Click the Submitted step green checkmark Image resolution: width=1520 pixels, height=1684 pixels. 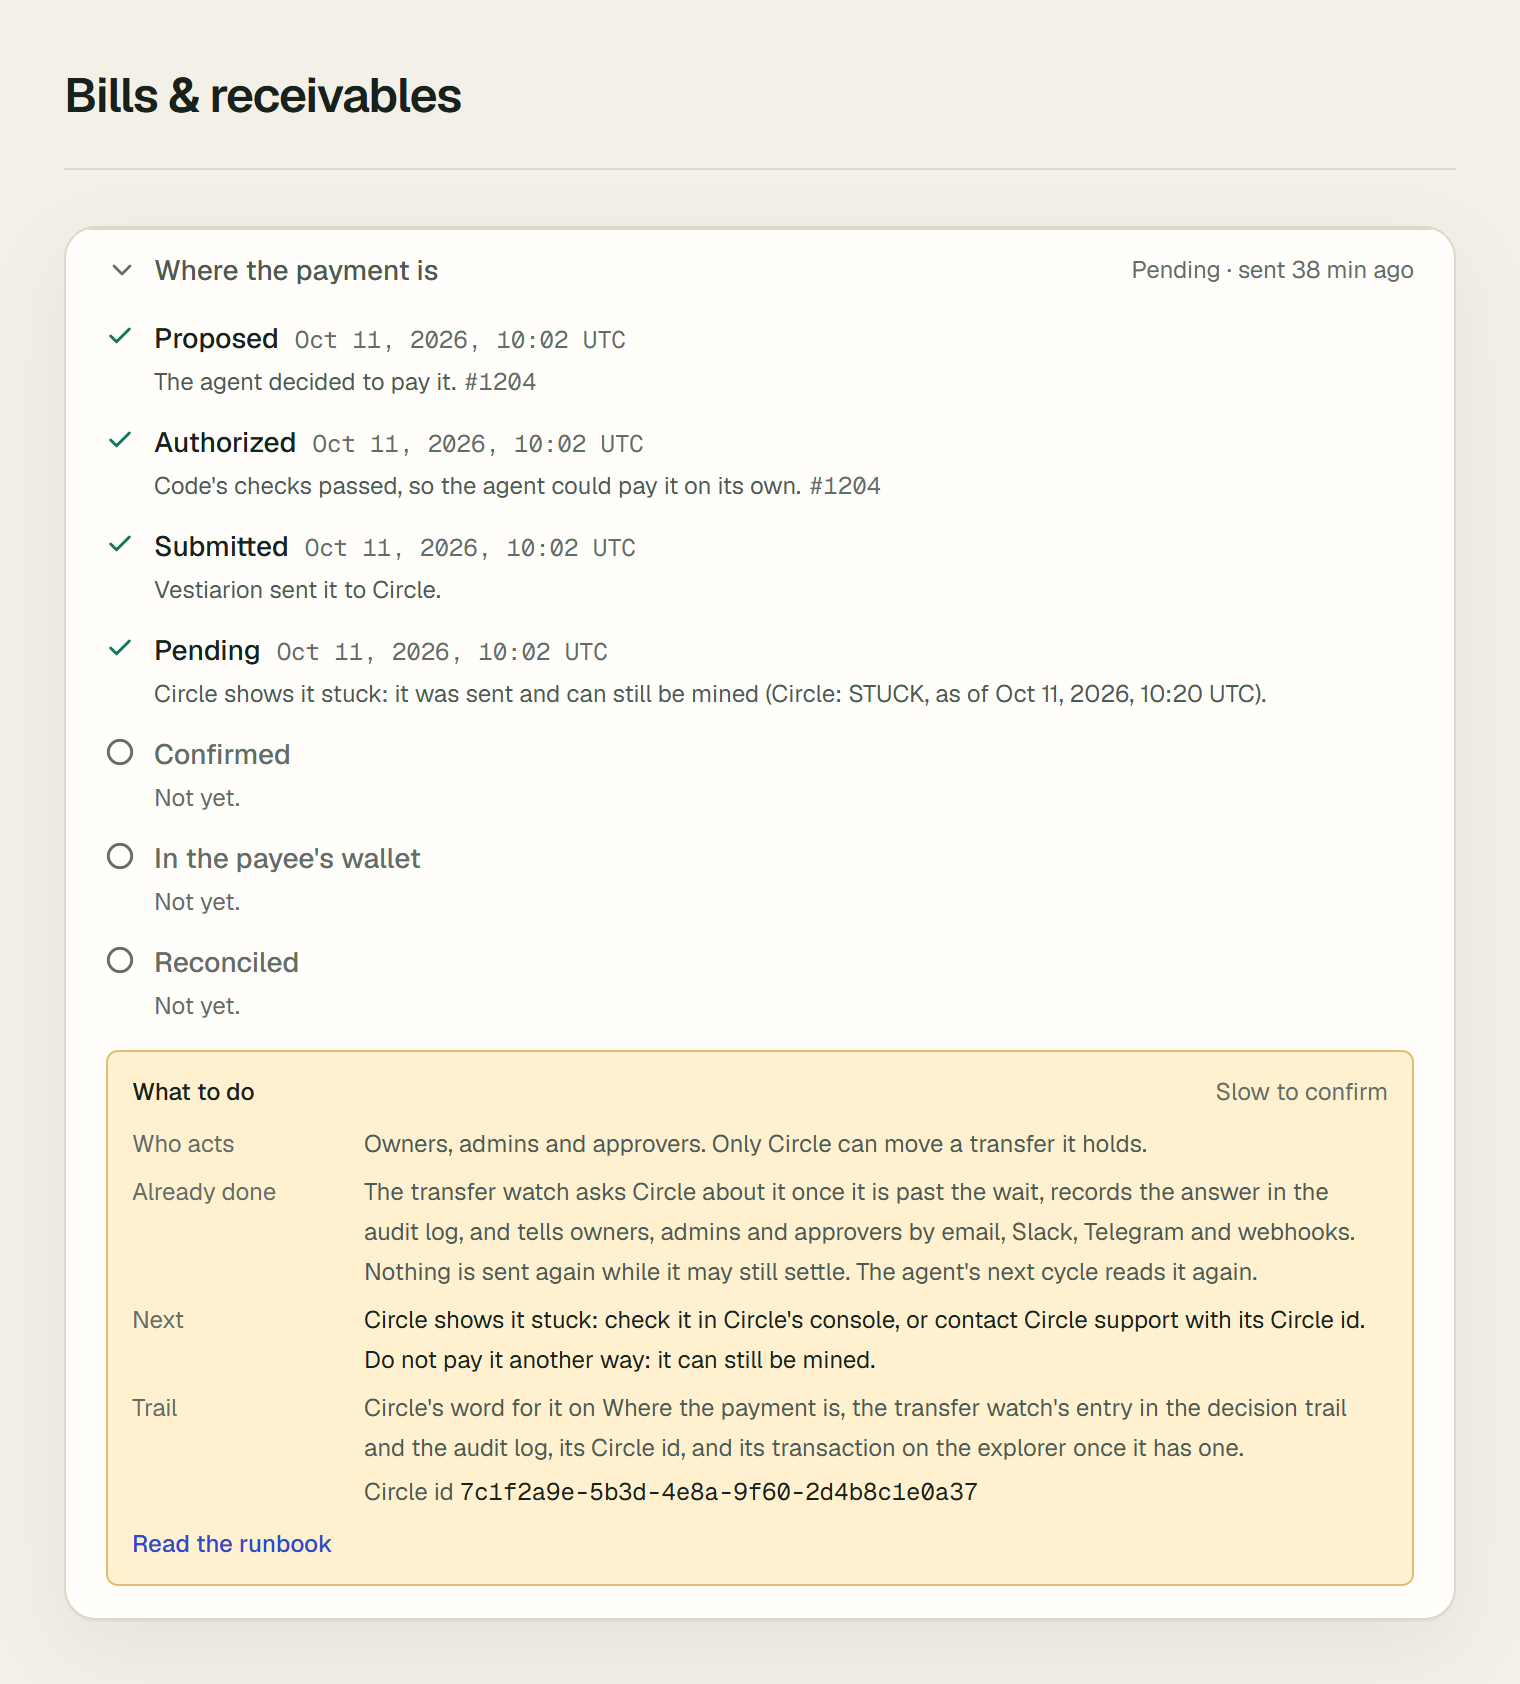tap(120, 544)
